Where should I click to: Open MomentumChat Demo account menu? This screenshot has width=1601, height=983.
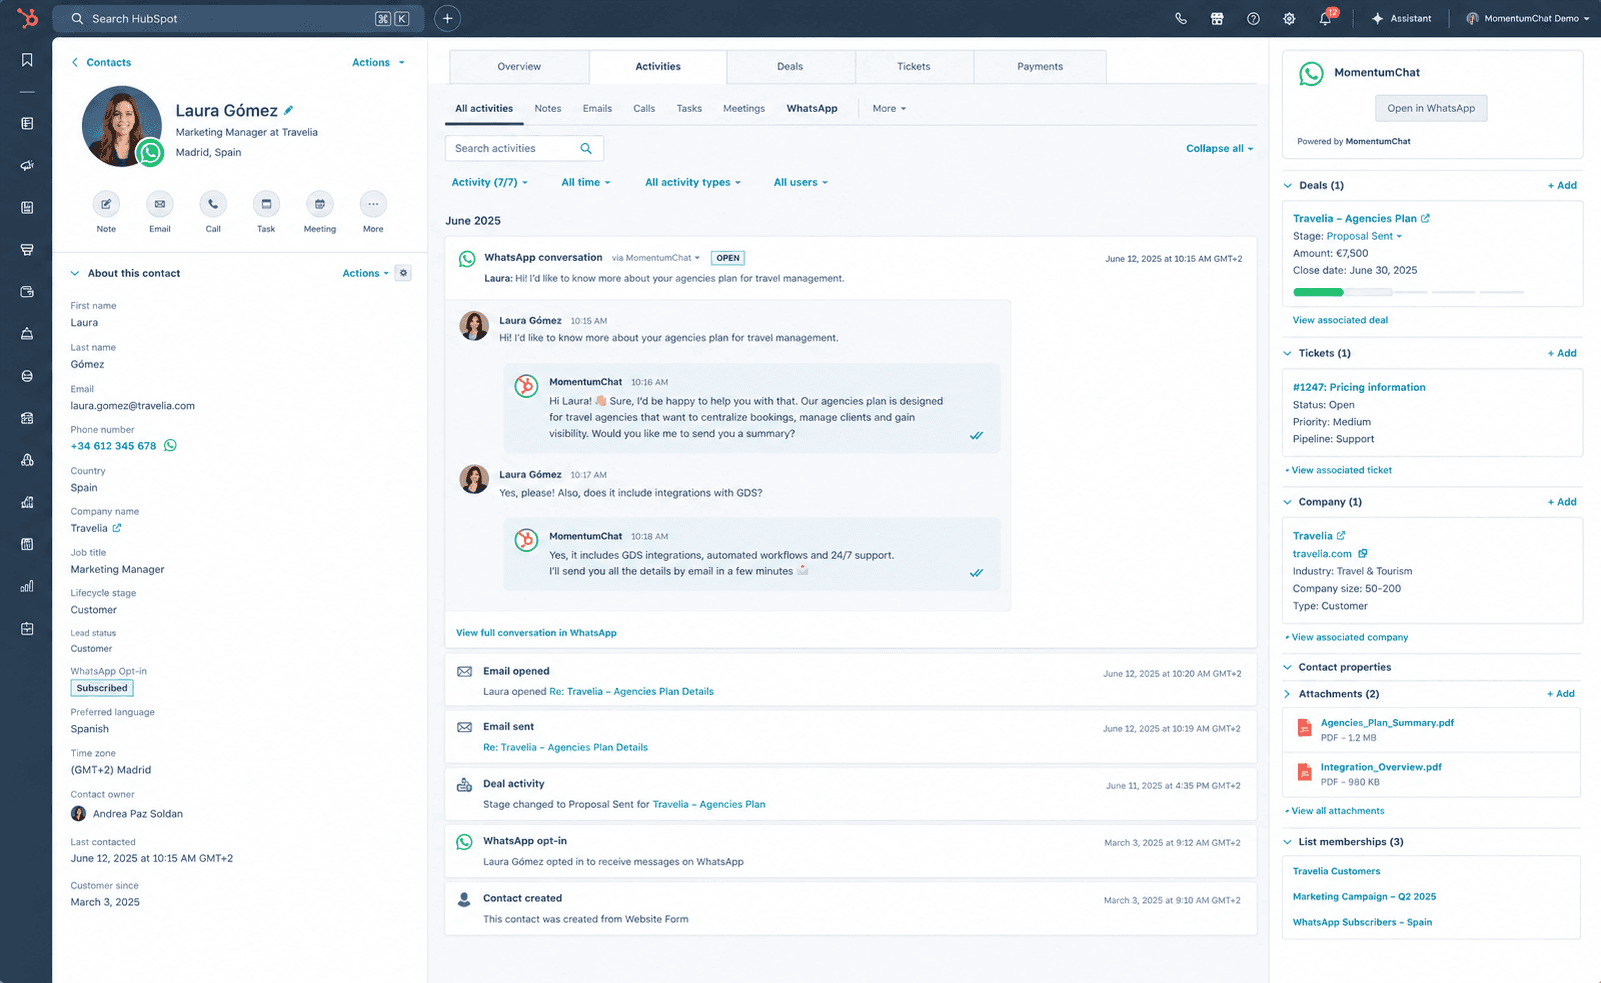pyautogui.click(x=1527, y=18)
